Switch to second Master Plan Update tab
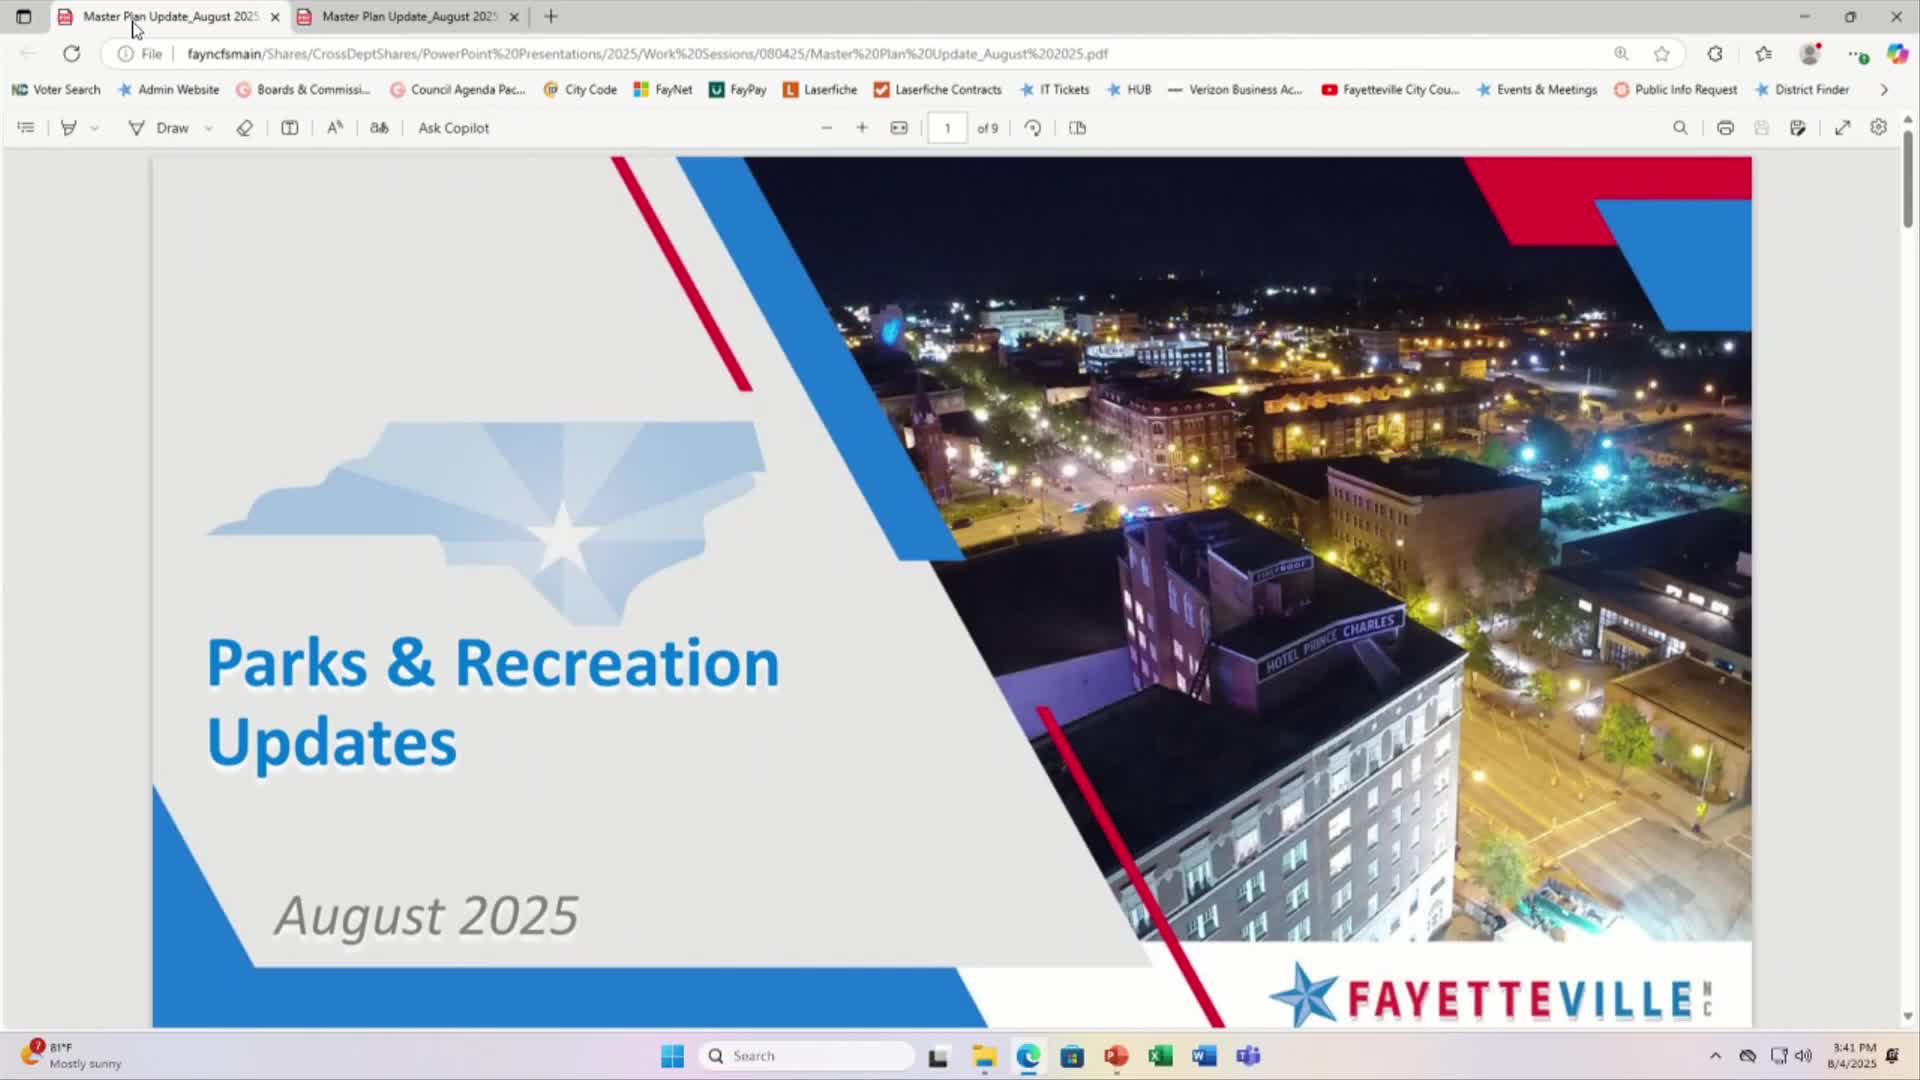The width and height of the screenshot is (1920, 1080). pos(408,17)
